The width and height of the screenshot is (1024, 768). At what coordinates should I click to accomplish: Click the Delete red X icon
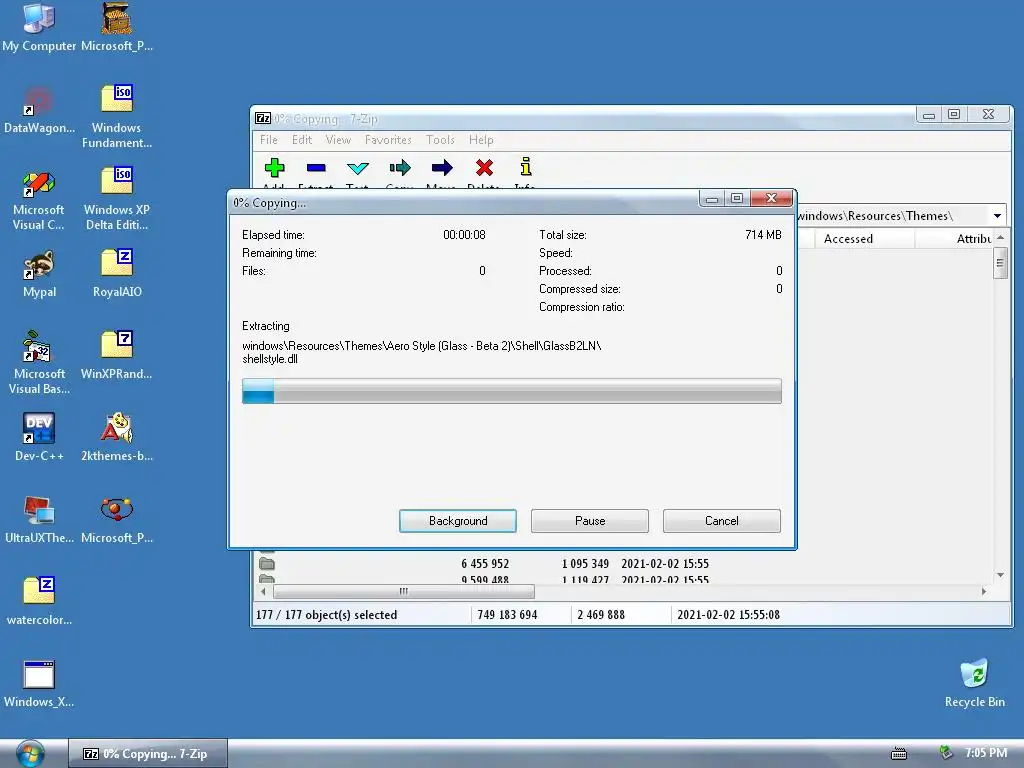point(484,168)
